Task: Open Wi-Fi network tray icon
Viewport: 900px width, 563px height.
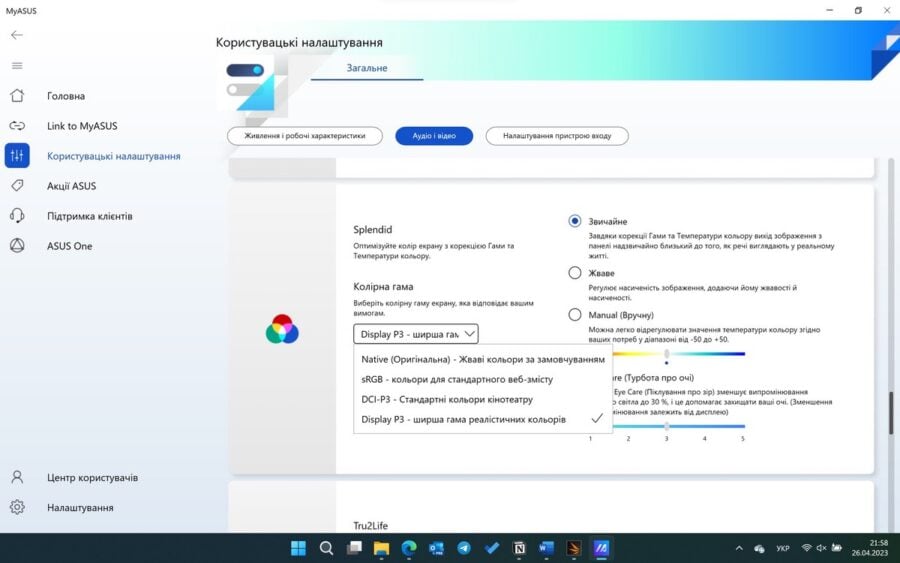Action: [806, 548]
